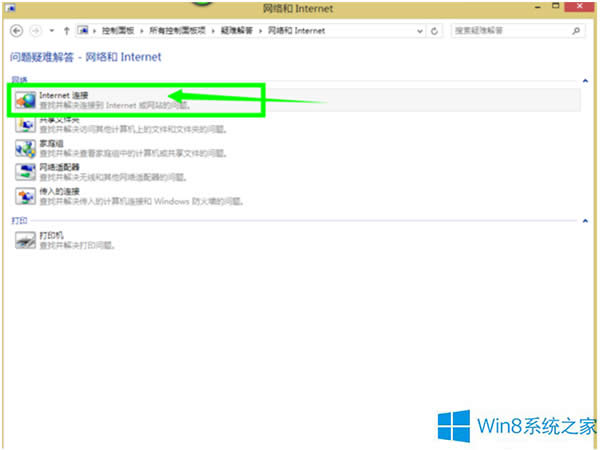Click the 家庭组 description about shared files
Screen dimensions: 600x450
[134, 153]
